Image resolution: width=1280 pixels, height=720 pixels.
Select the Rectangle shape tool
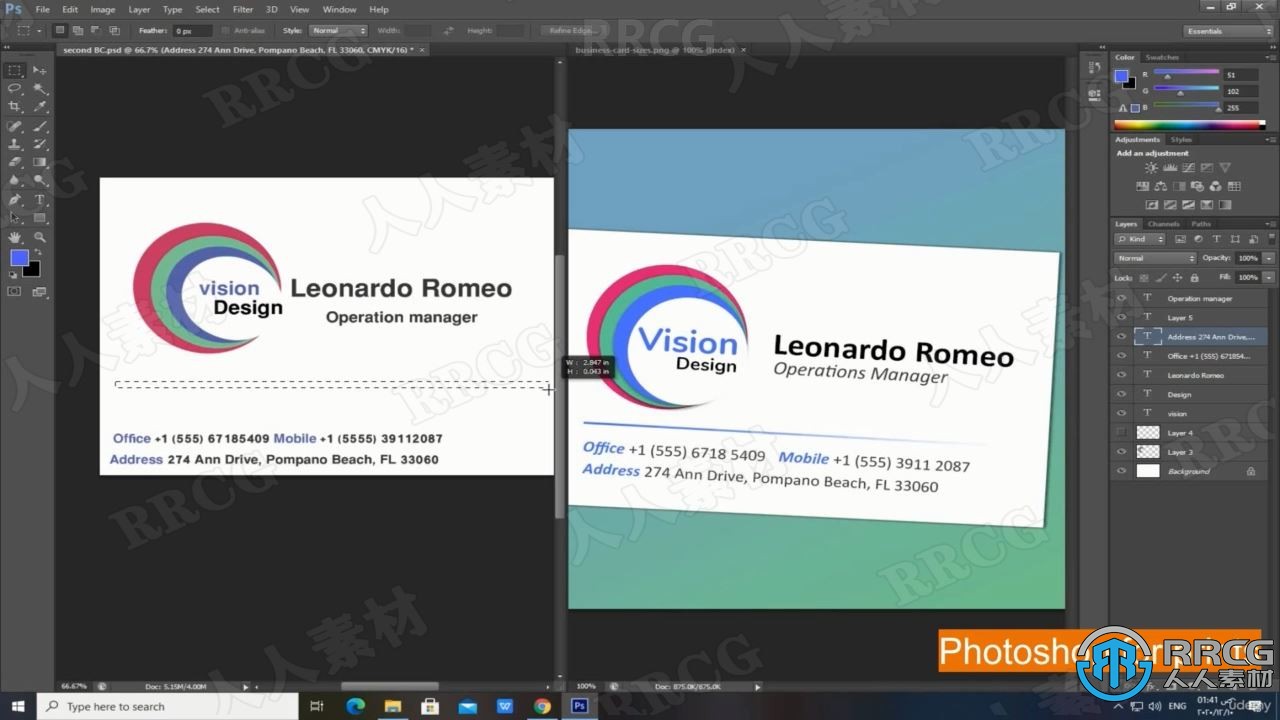40,217
